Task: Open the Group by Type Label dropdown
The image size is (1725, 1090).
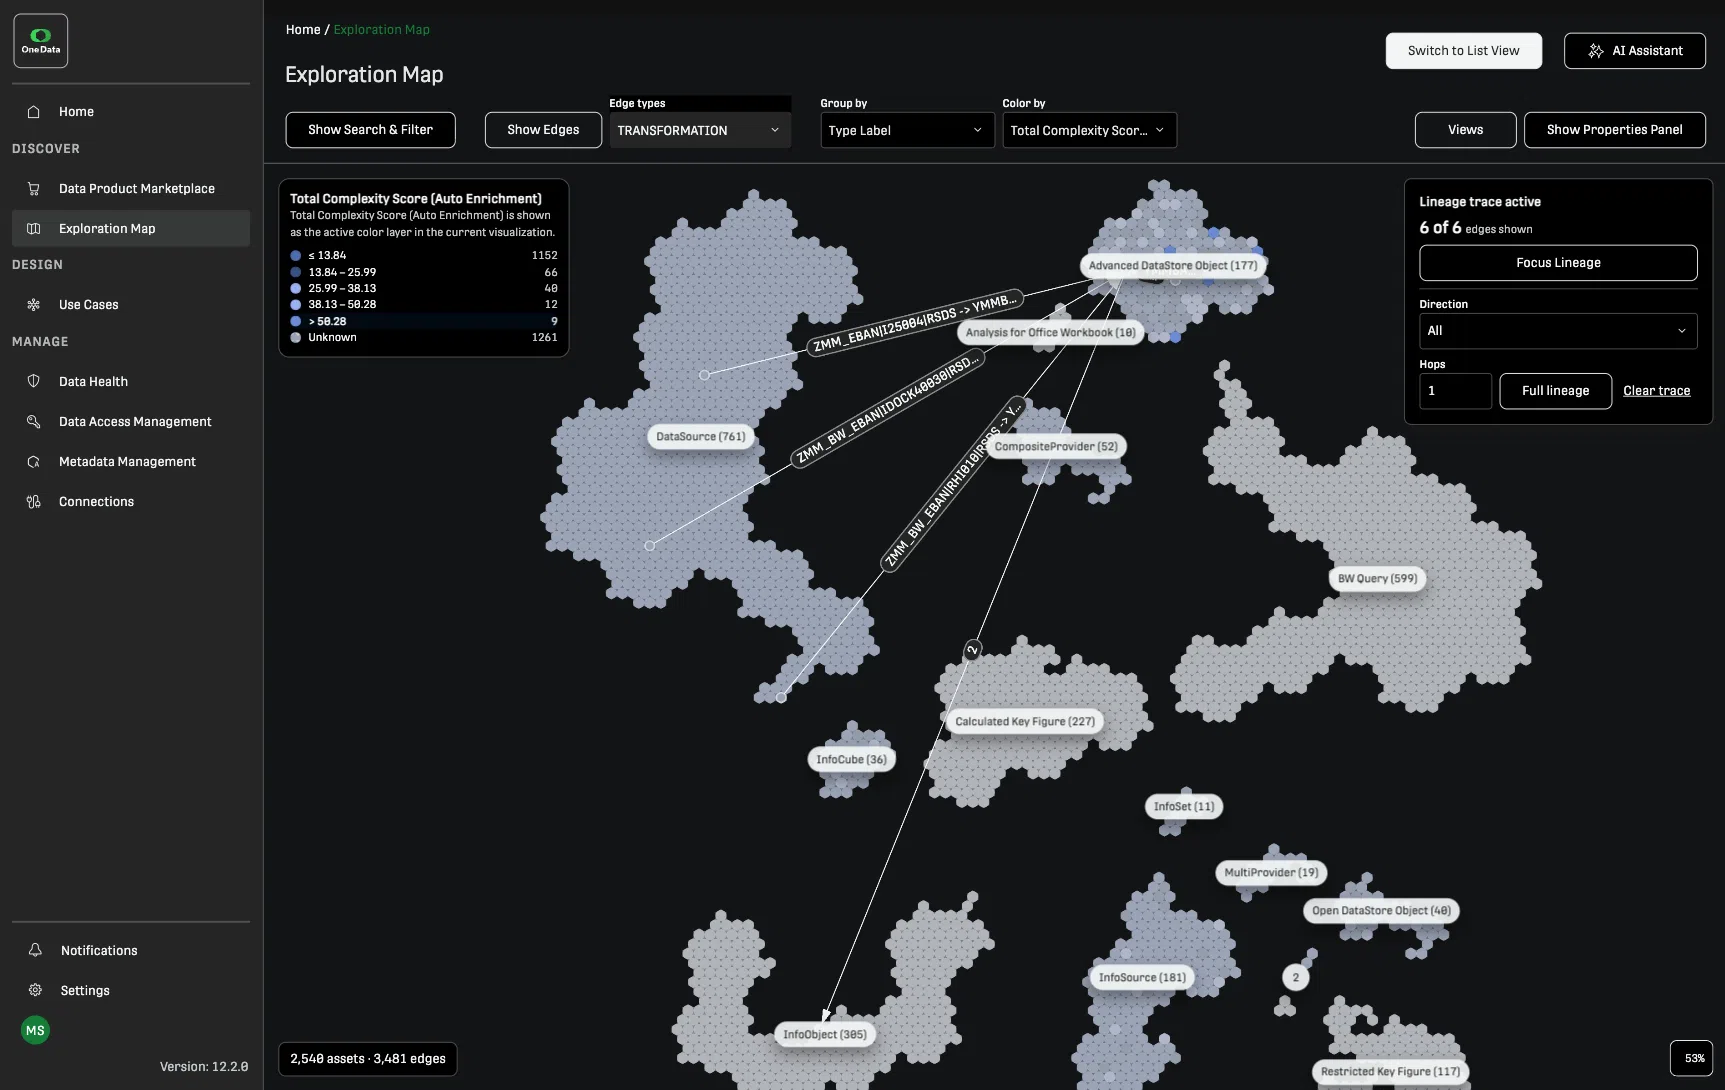Action: coord(907,131)
